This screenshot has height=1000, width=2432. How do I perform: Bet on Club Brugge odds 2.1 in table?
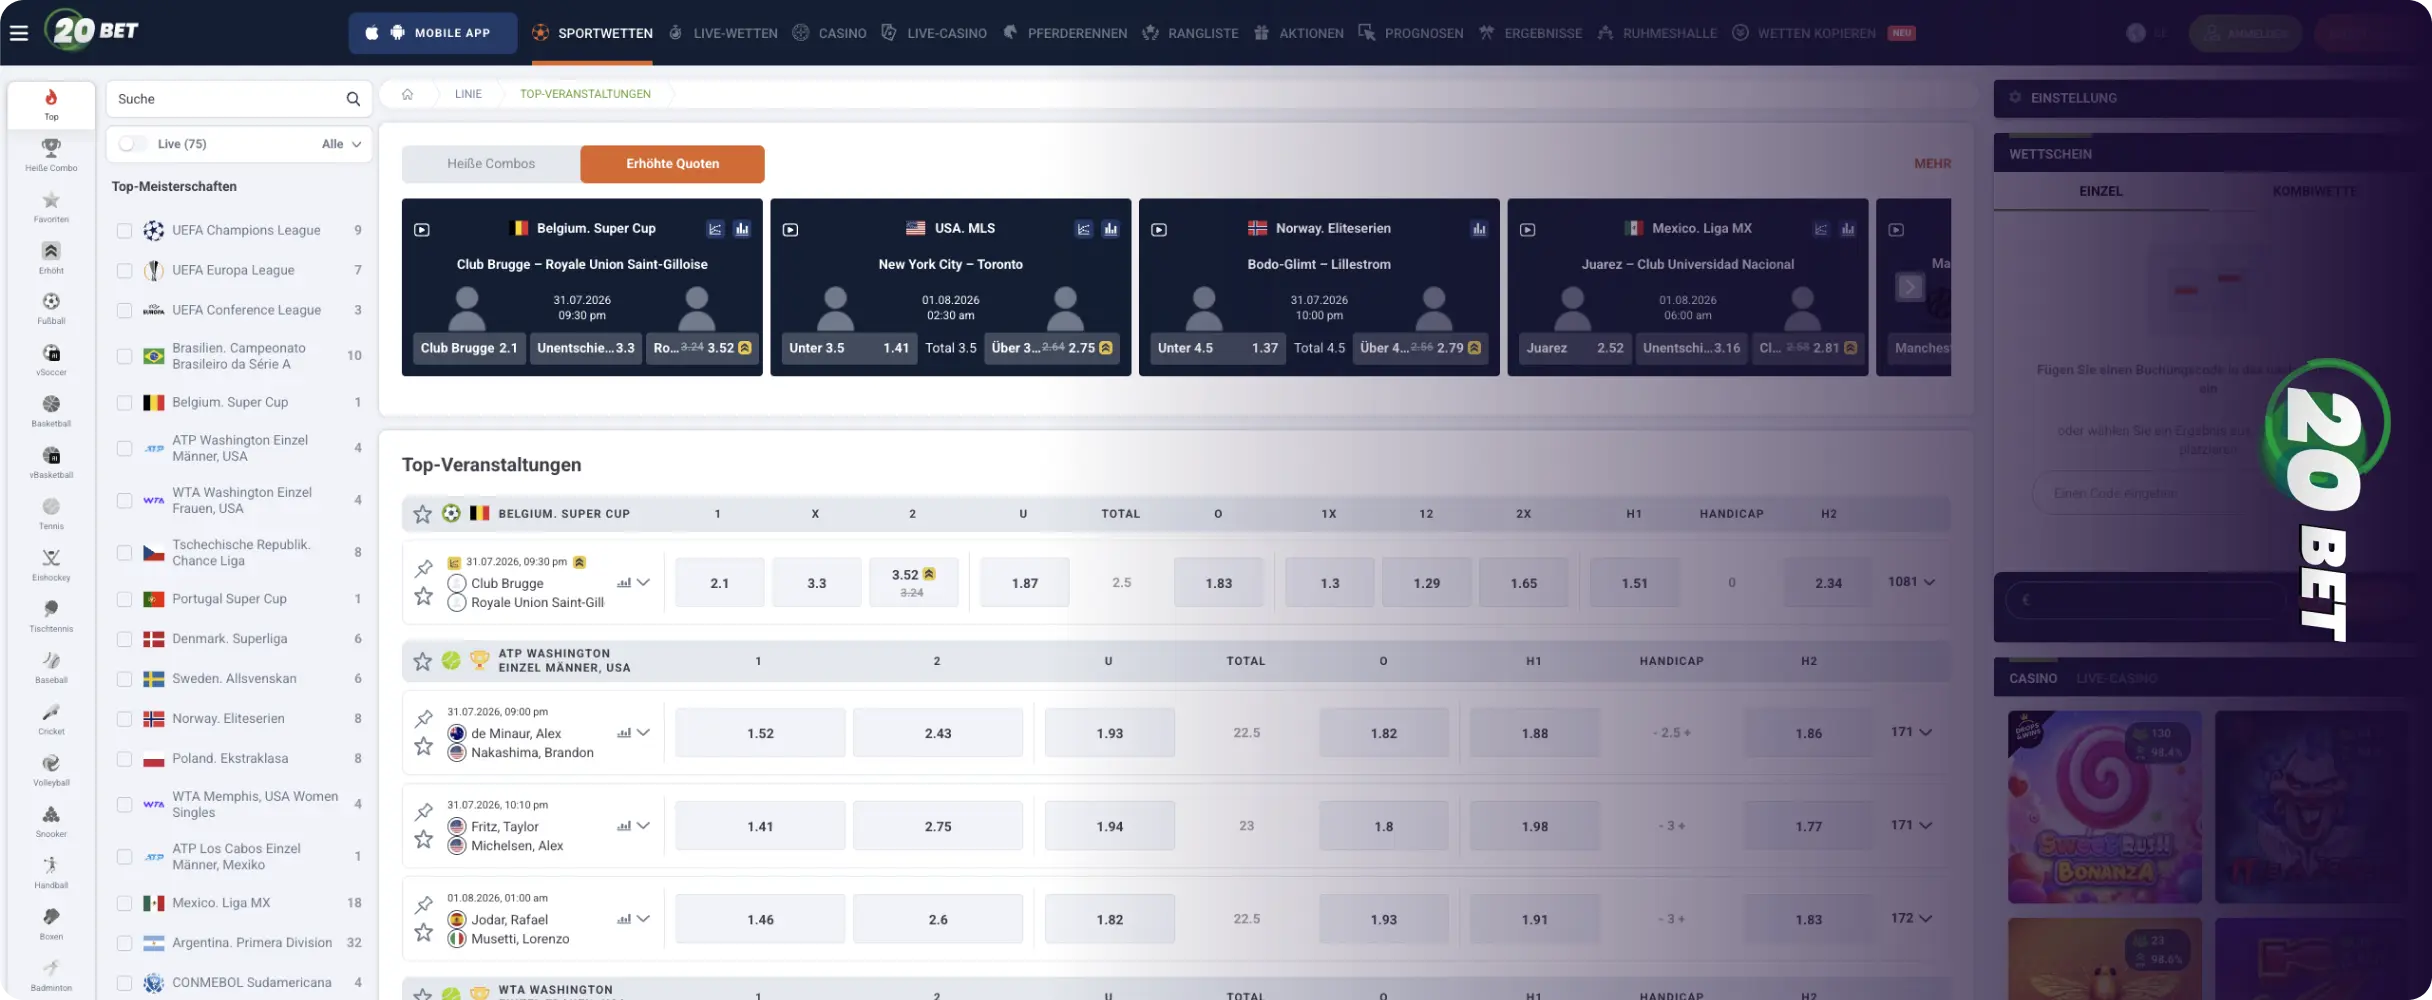coord(720,583)
